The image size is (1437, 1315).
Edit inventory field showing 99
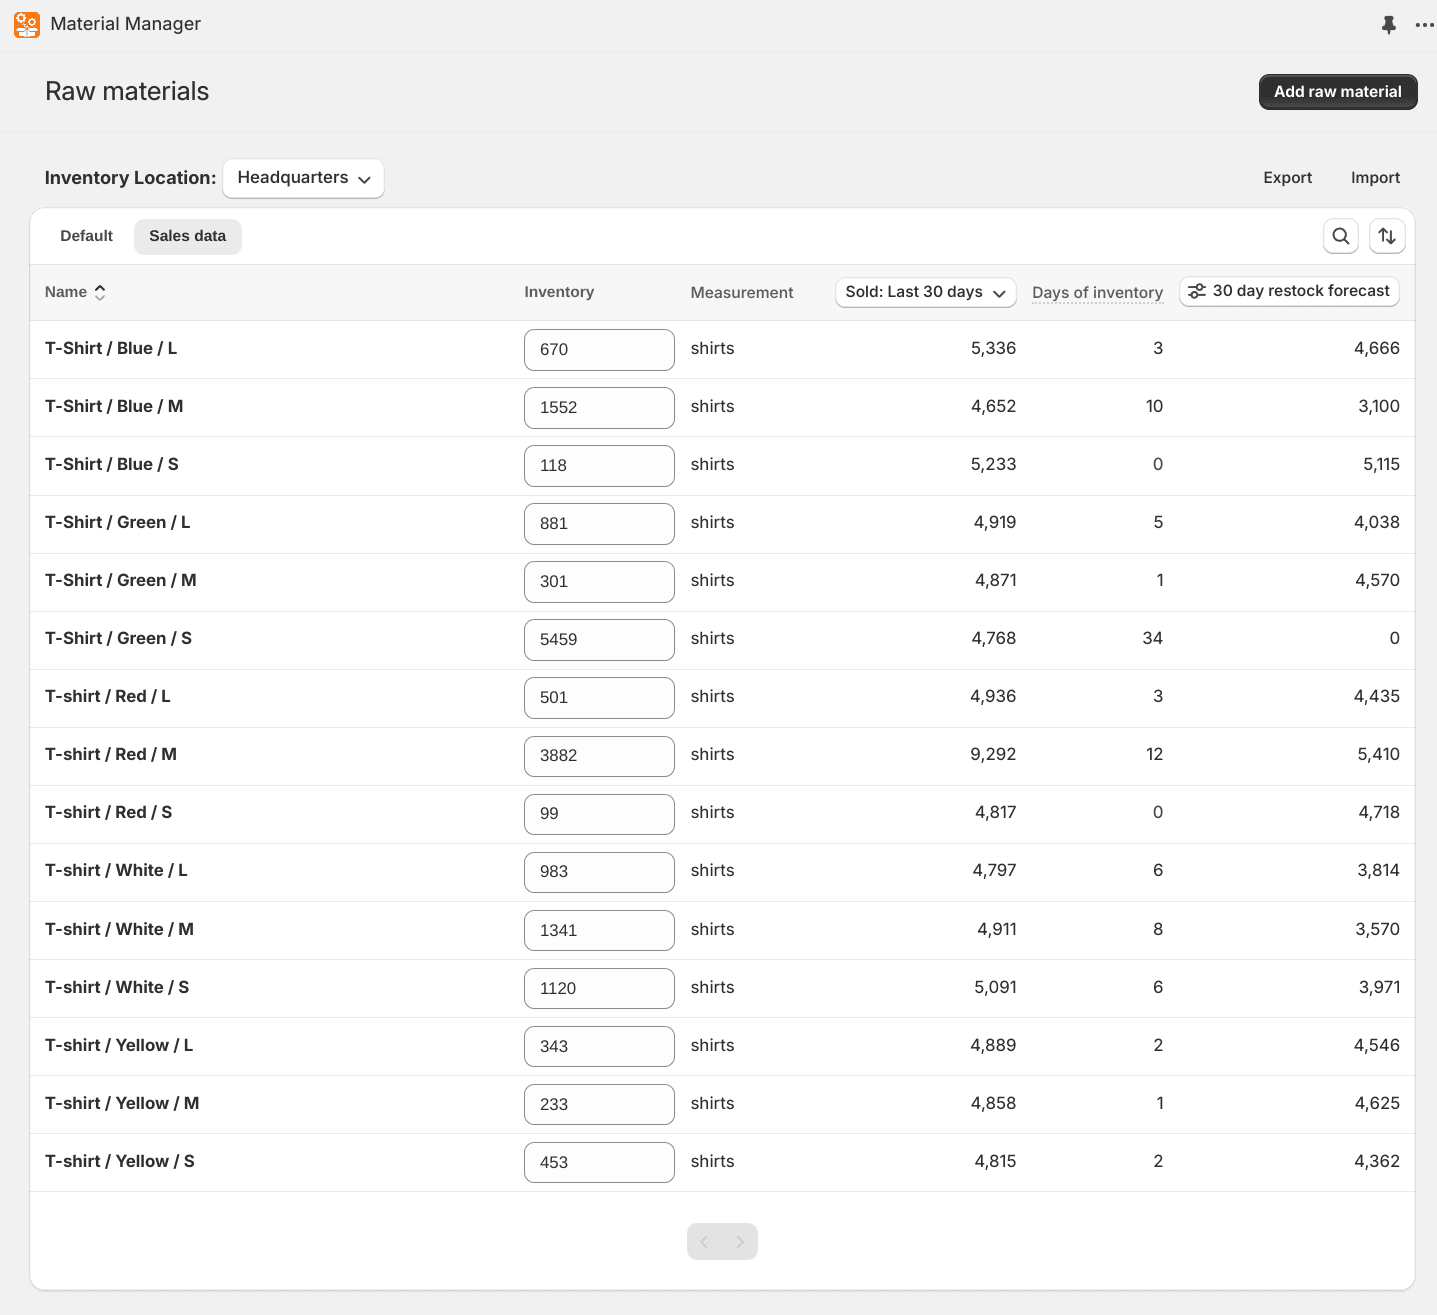pyautogui.click(x=599, y=814)
